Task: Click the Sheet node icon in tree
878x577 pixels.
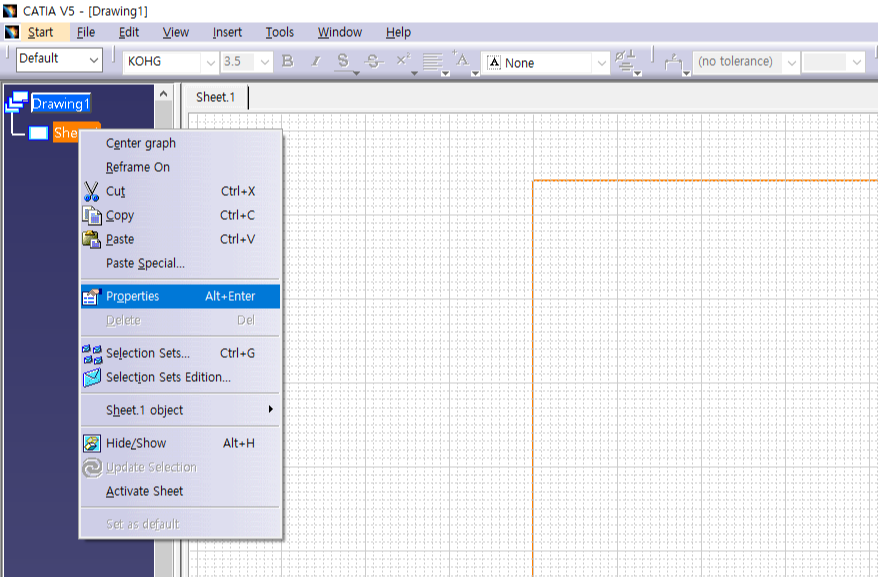Action: pos(38,133)
